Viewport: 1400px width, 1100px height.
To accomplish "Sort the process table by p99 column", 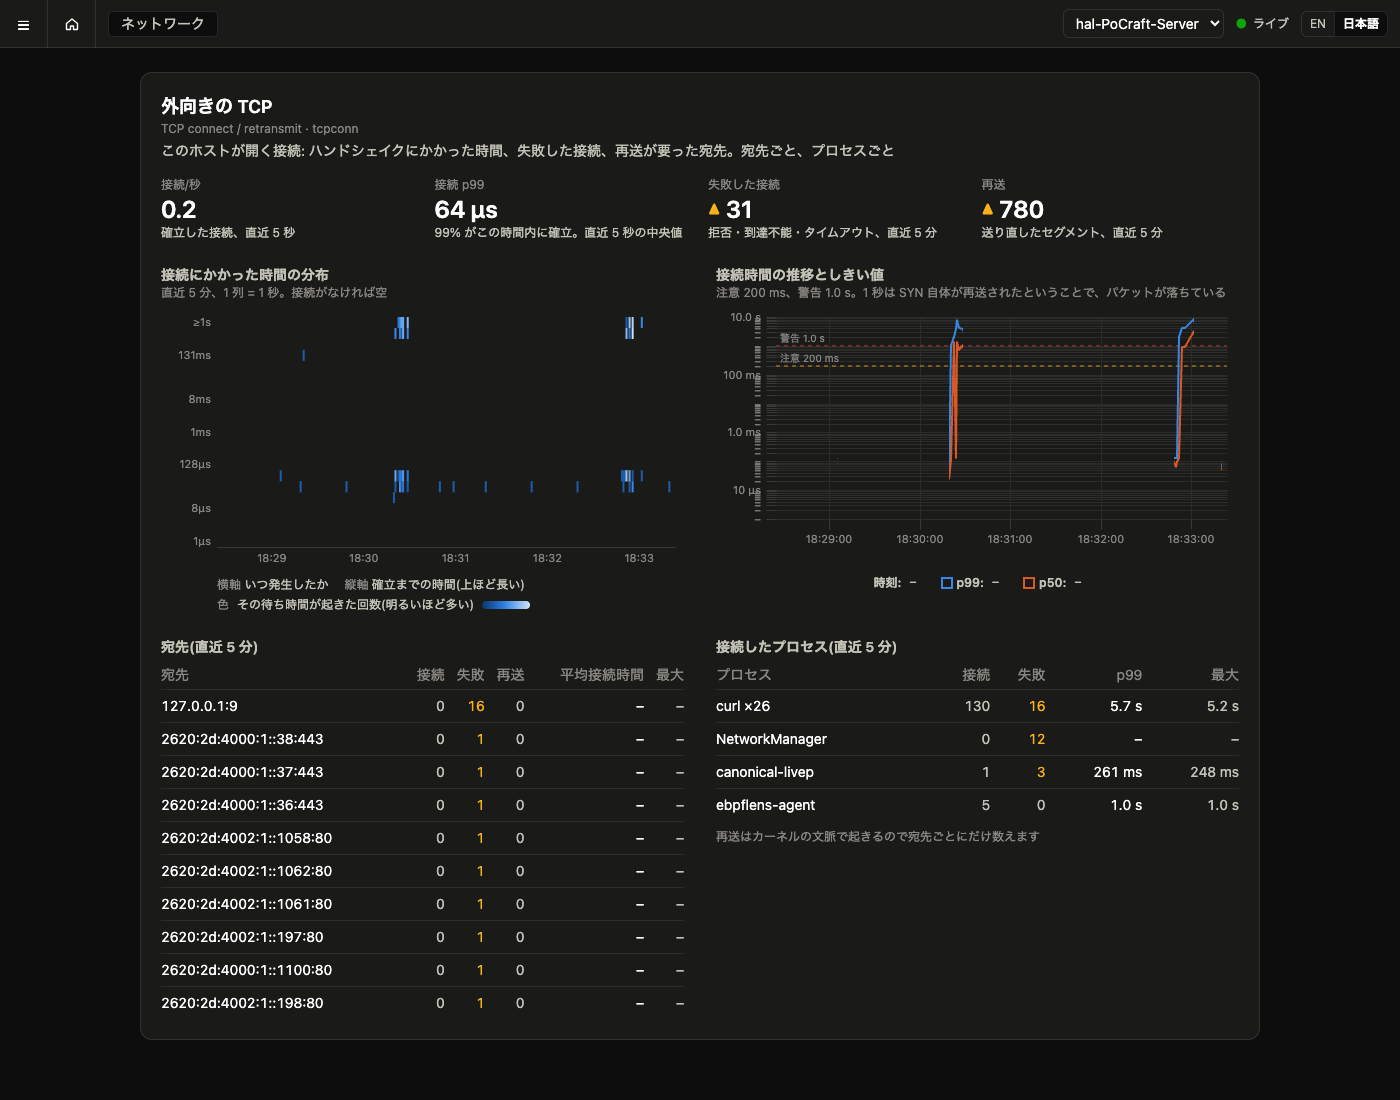I will coord(1129,675).
